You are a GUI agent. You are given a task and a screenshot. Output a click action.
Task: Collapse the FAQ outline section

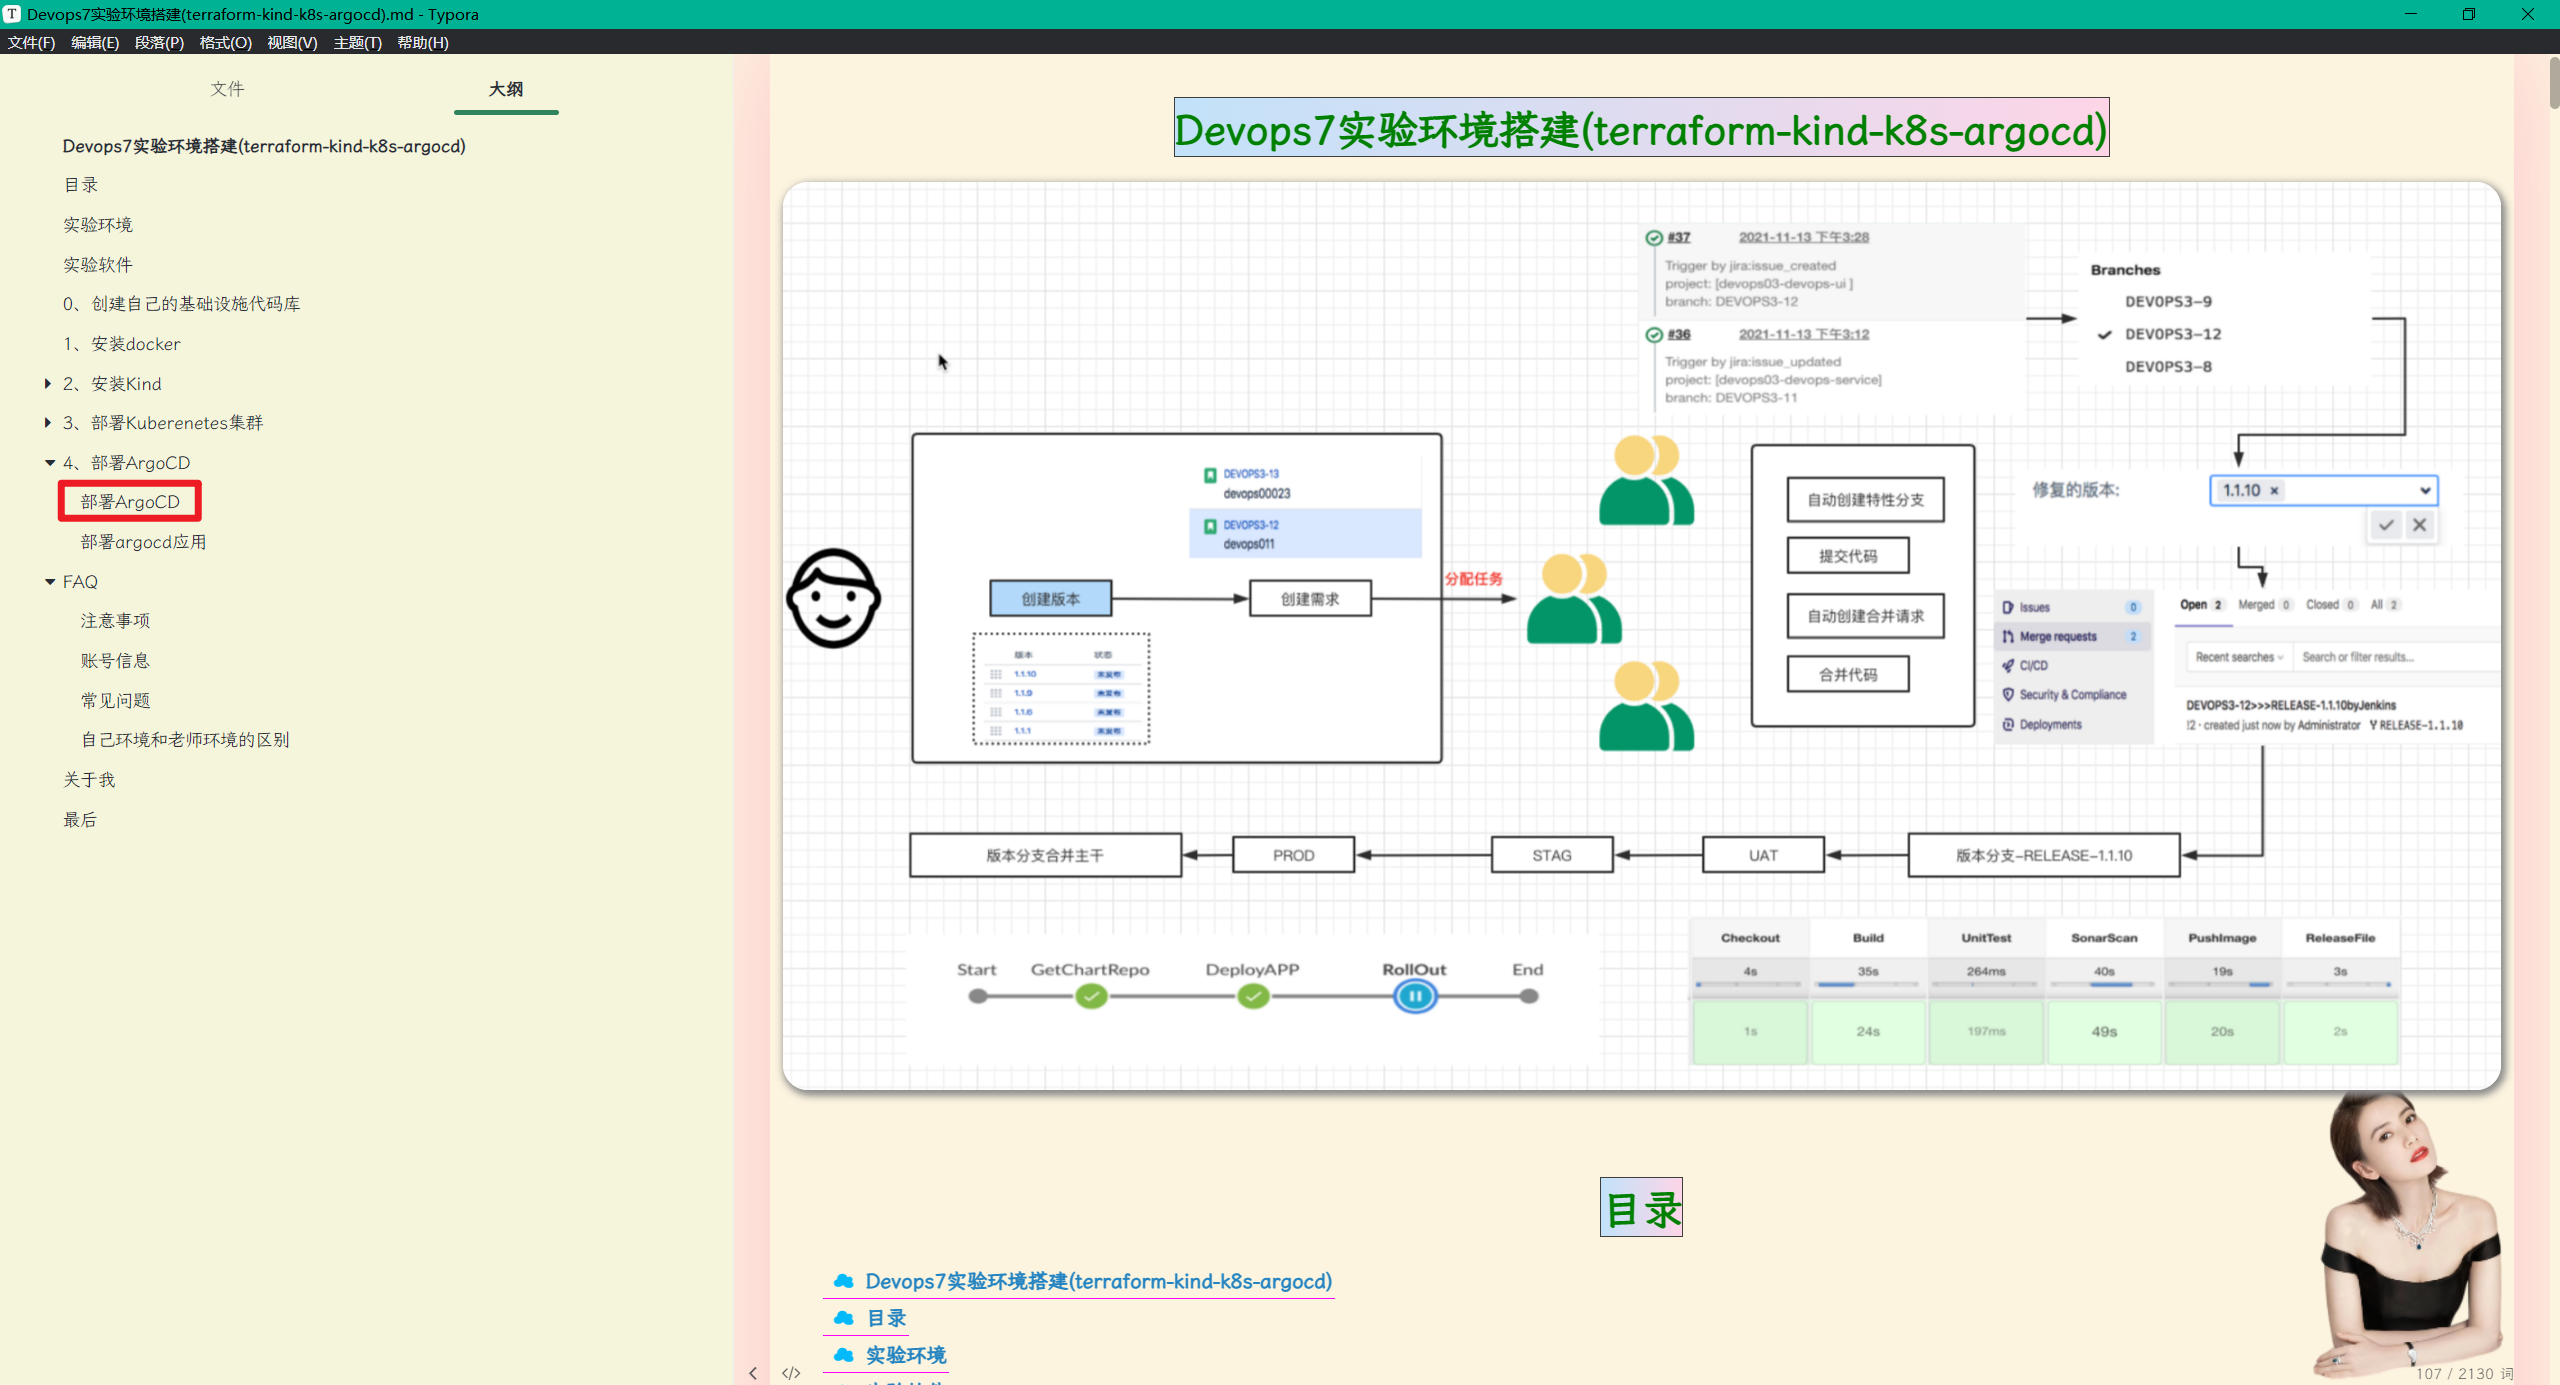[49, 581]
